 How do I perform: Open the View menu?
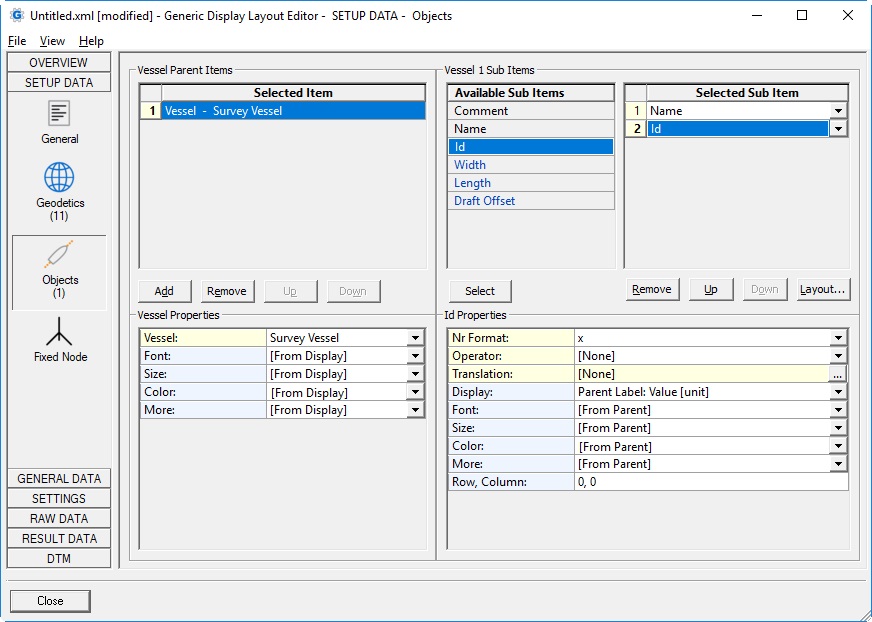(52, 41)
